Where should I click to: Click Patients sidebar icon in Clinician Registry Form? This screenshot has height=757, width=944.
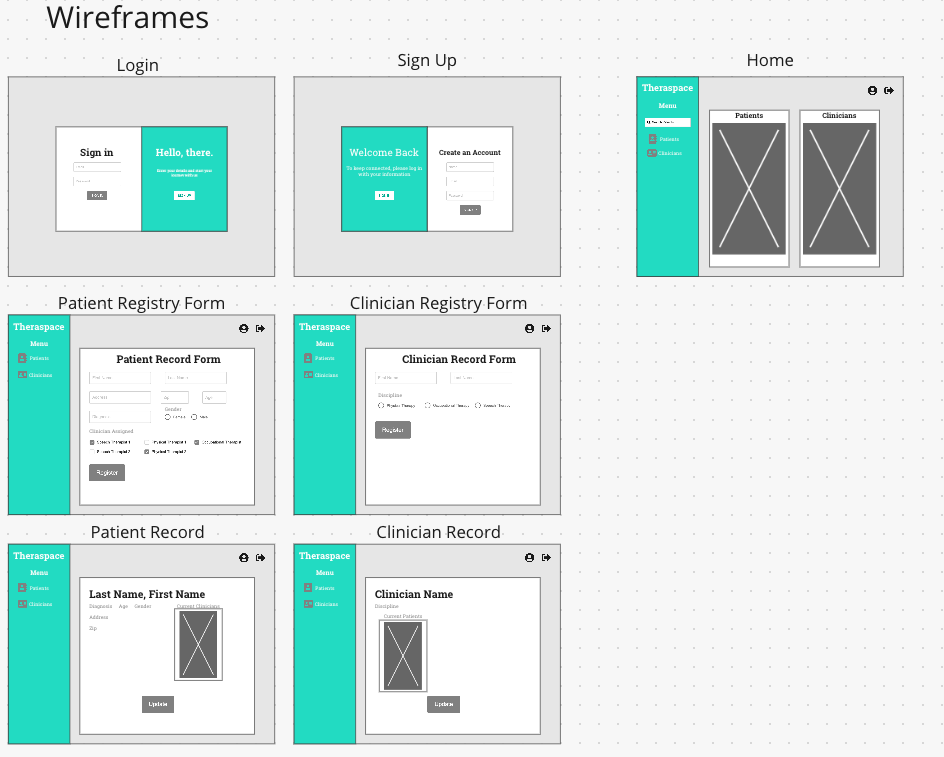(x=308, y=358)
